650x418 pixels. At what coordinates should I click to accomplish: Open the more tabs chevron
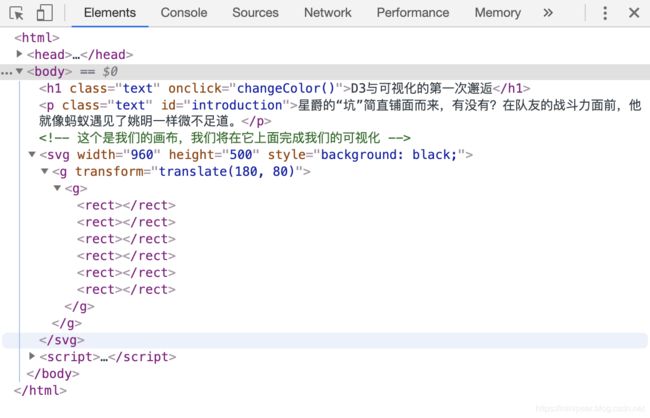pyautogui.click(x=548, y=13)
